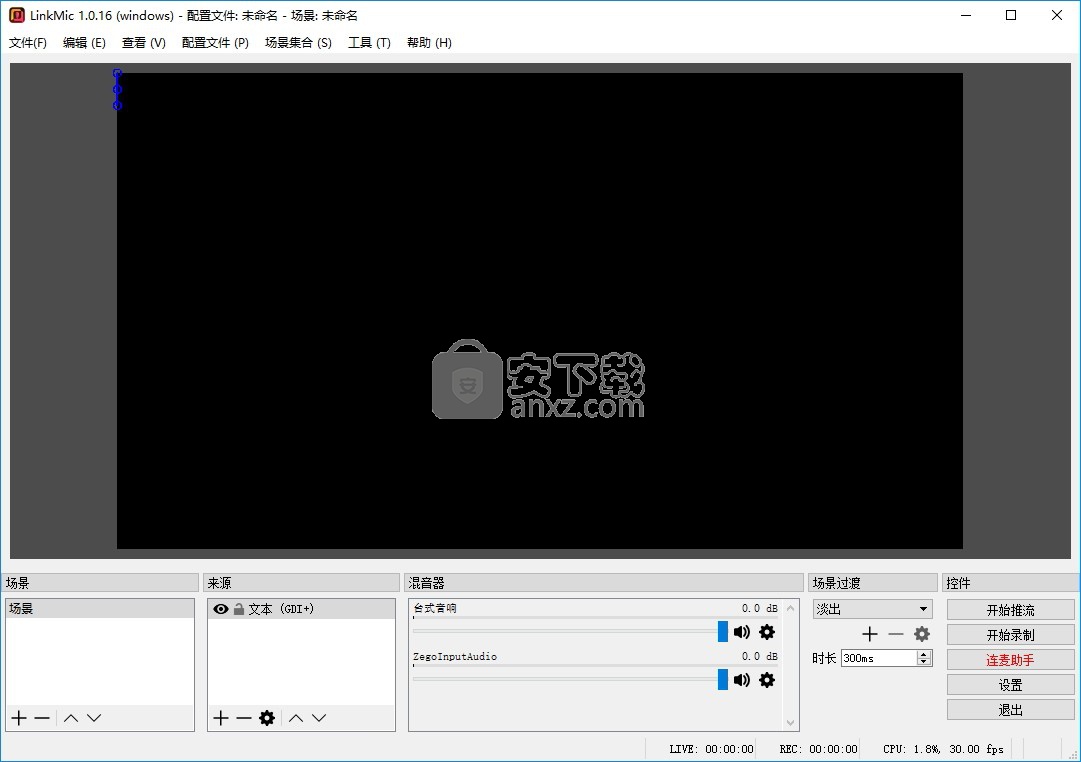Click the 控件 panel header
The height and width of the screenshot is (762, 1081).
[1011, 583]
